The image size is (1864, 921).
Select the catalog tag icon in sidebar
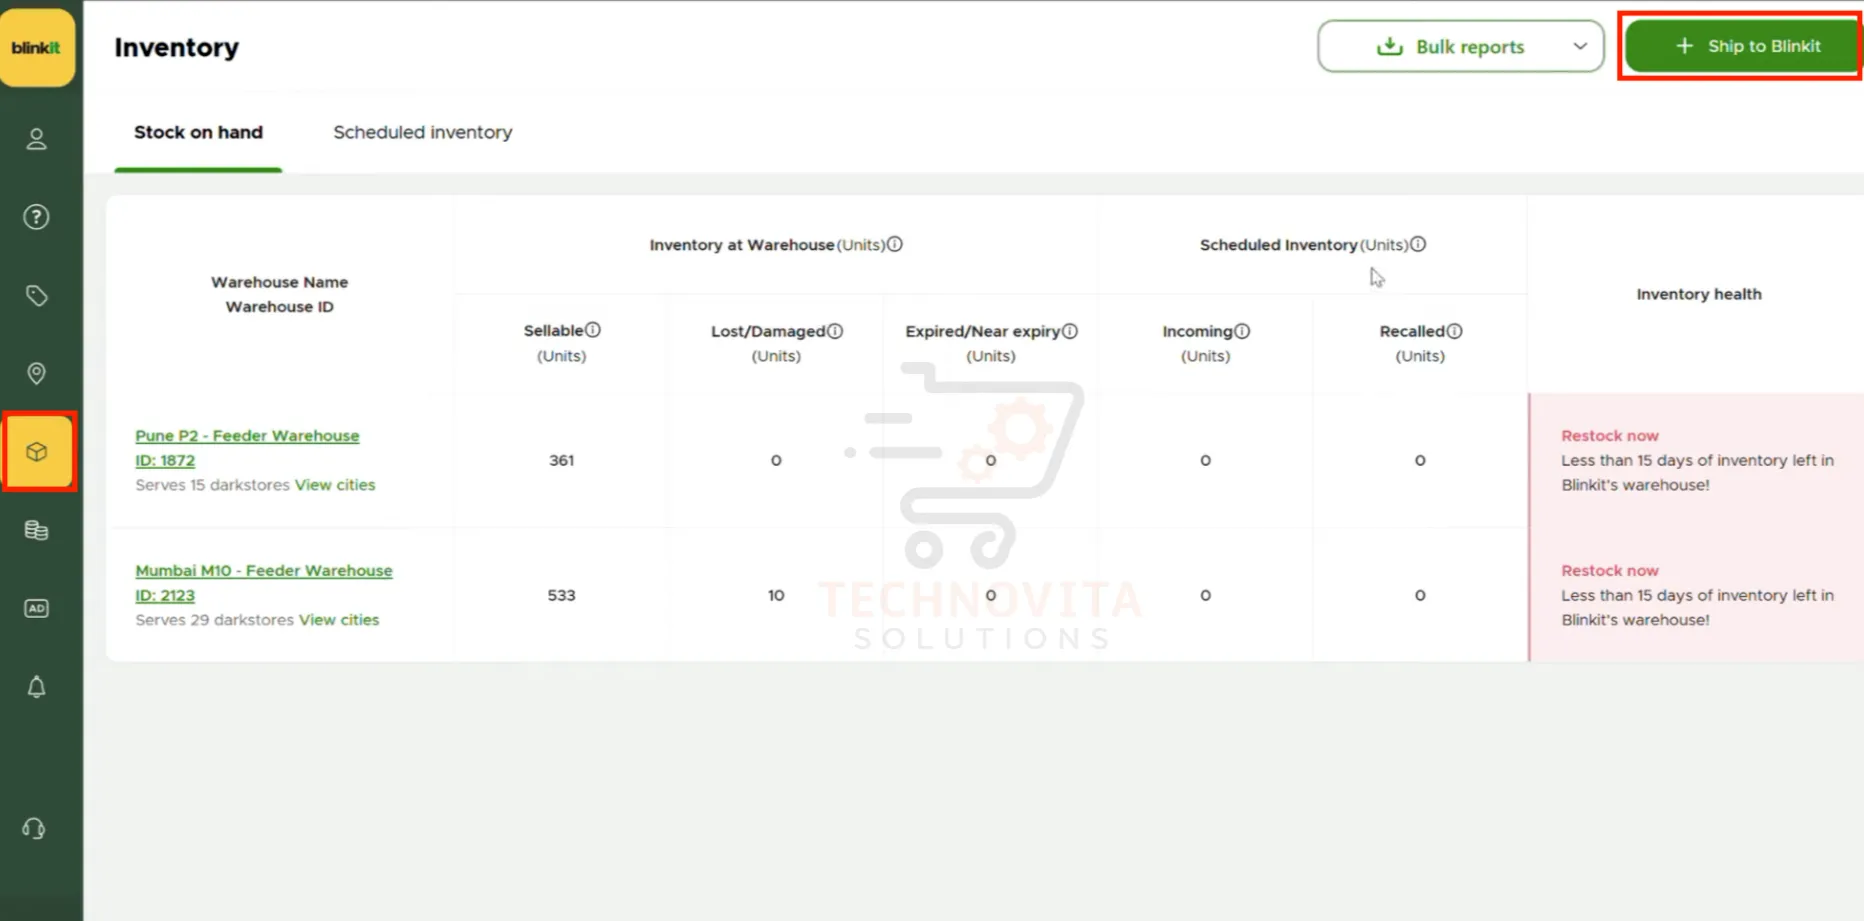click(x=37, y=295)
